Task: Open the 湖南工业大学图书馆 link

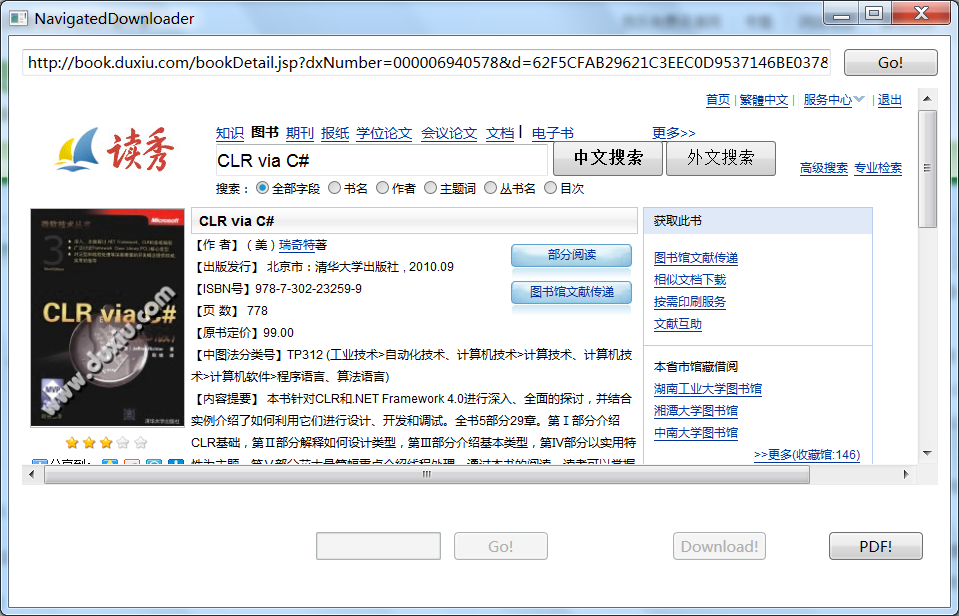Action: (708, 388)
